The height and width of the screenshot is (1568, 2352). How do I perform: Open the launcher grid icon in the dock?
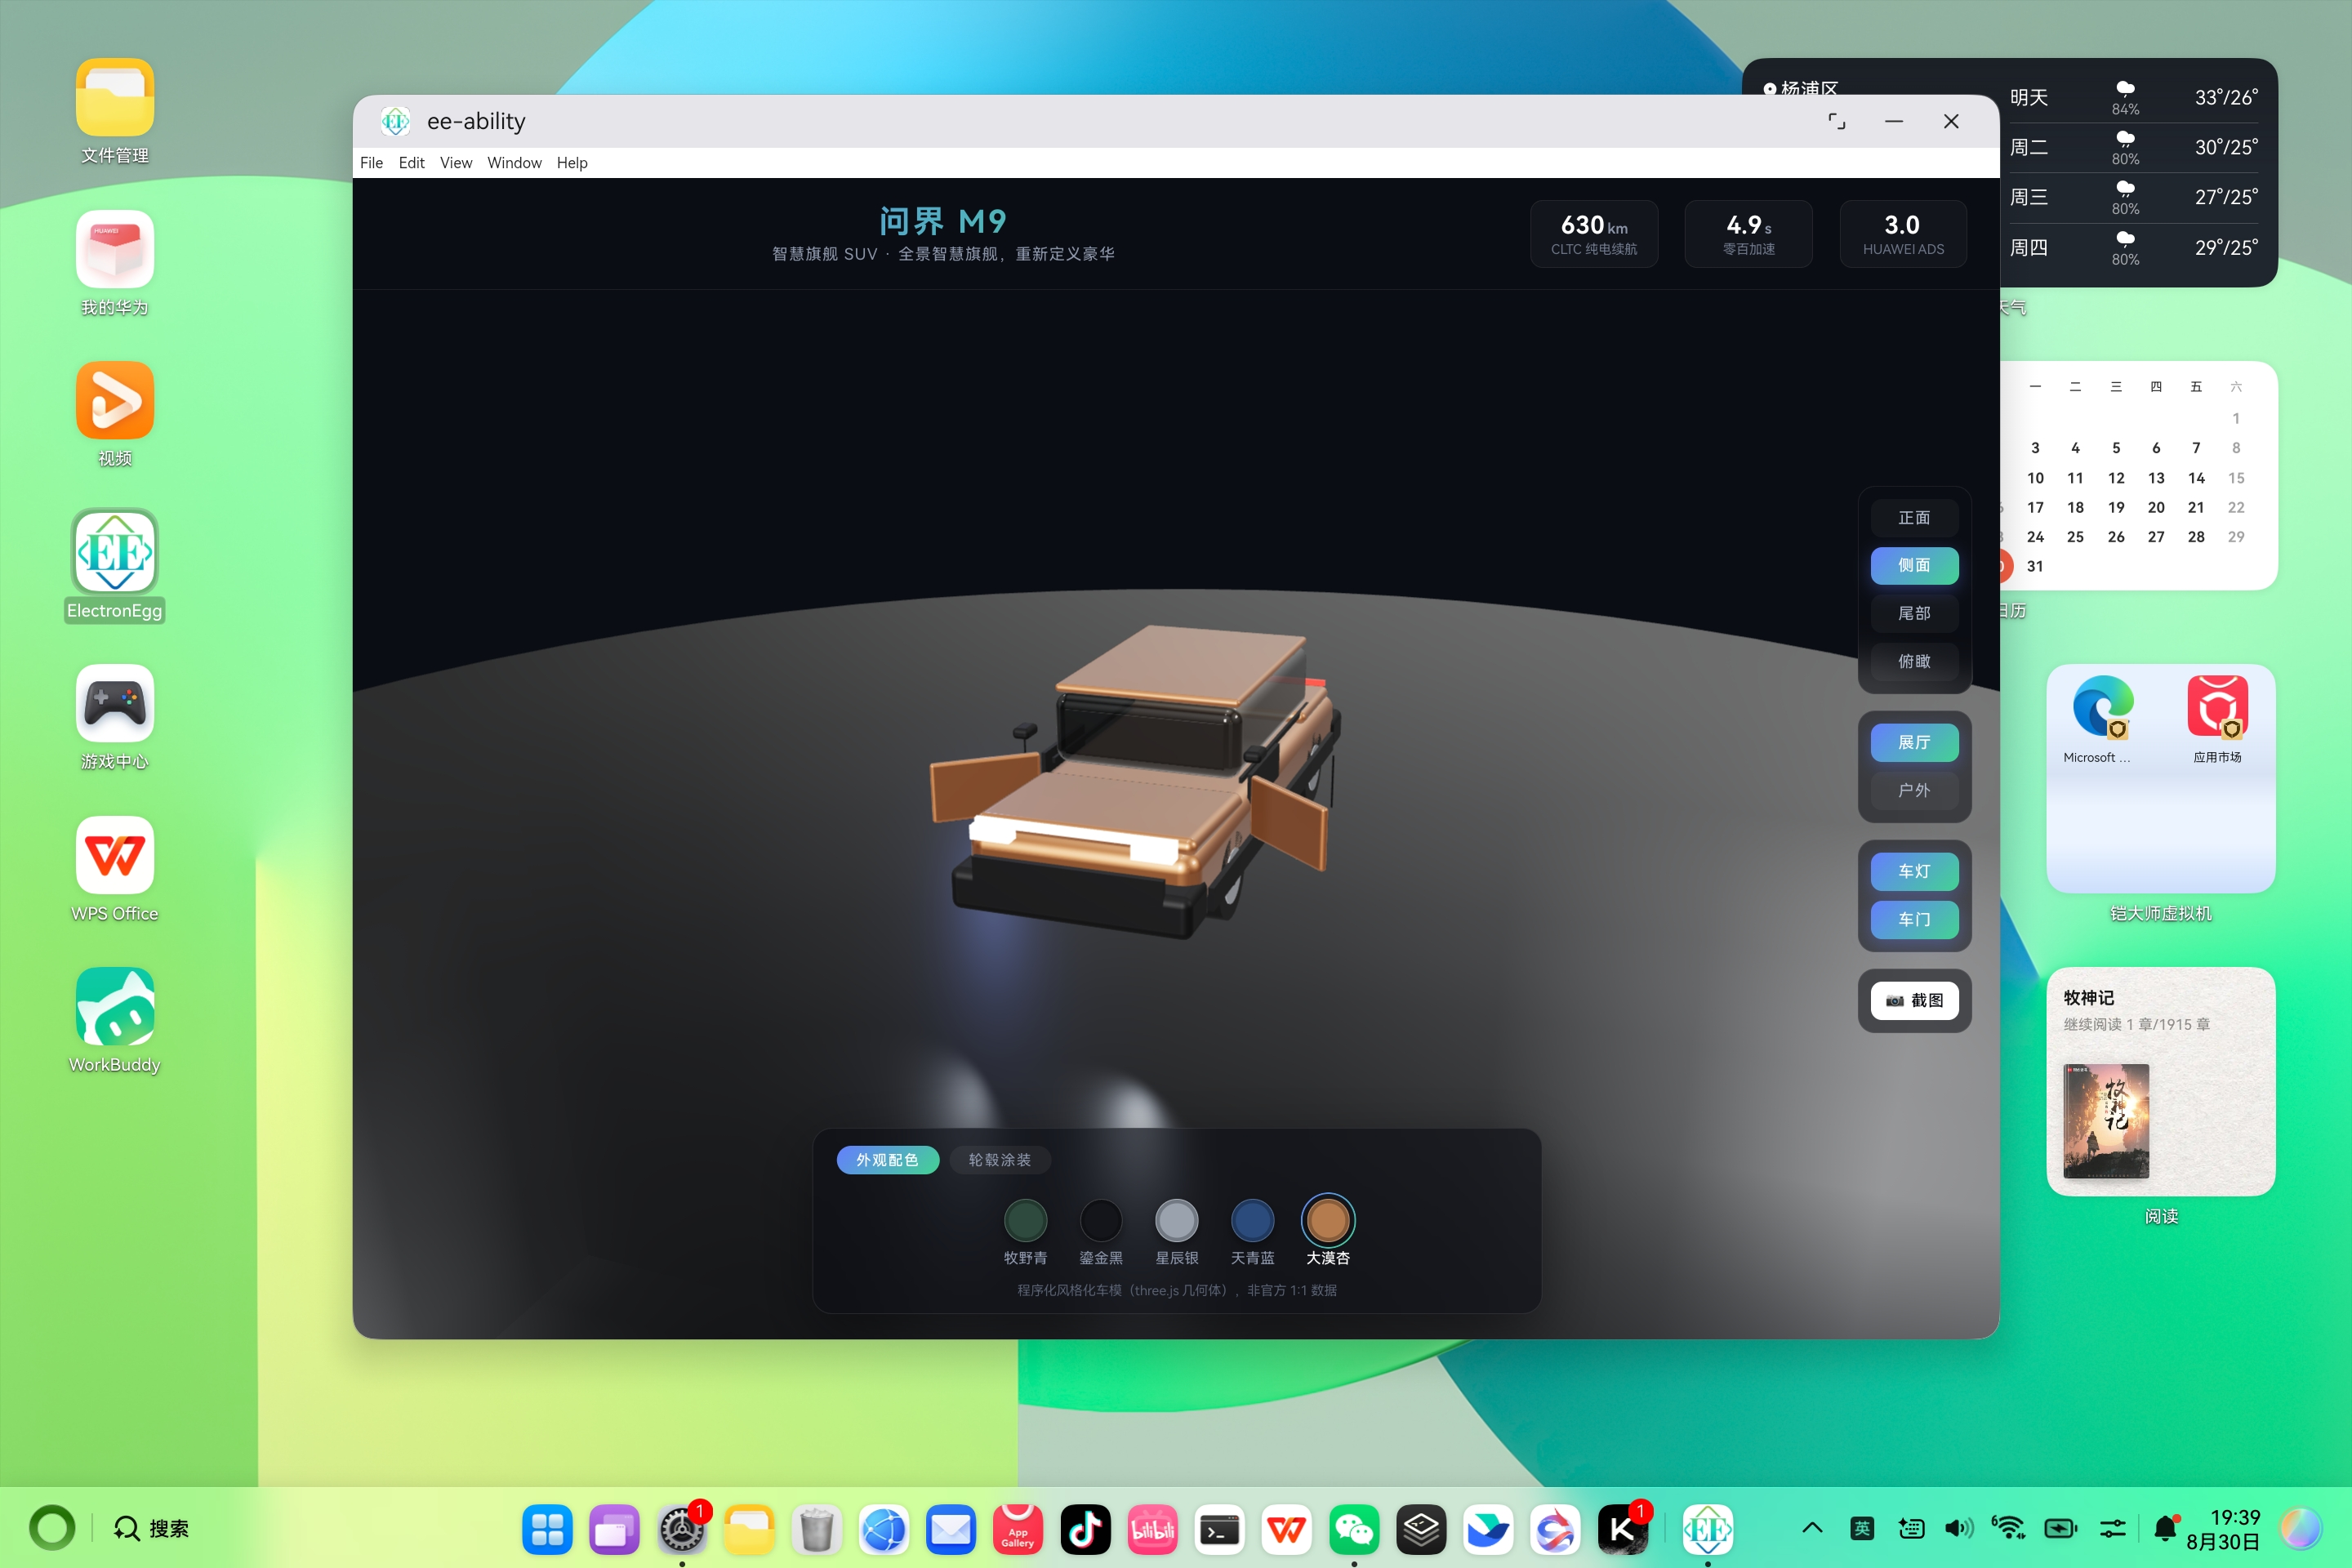click(547, 1529)
